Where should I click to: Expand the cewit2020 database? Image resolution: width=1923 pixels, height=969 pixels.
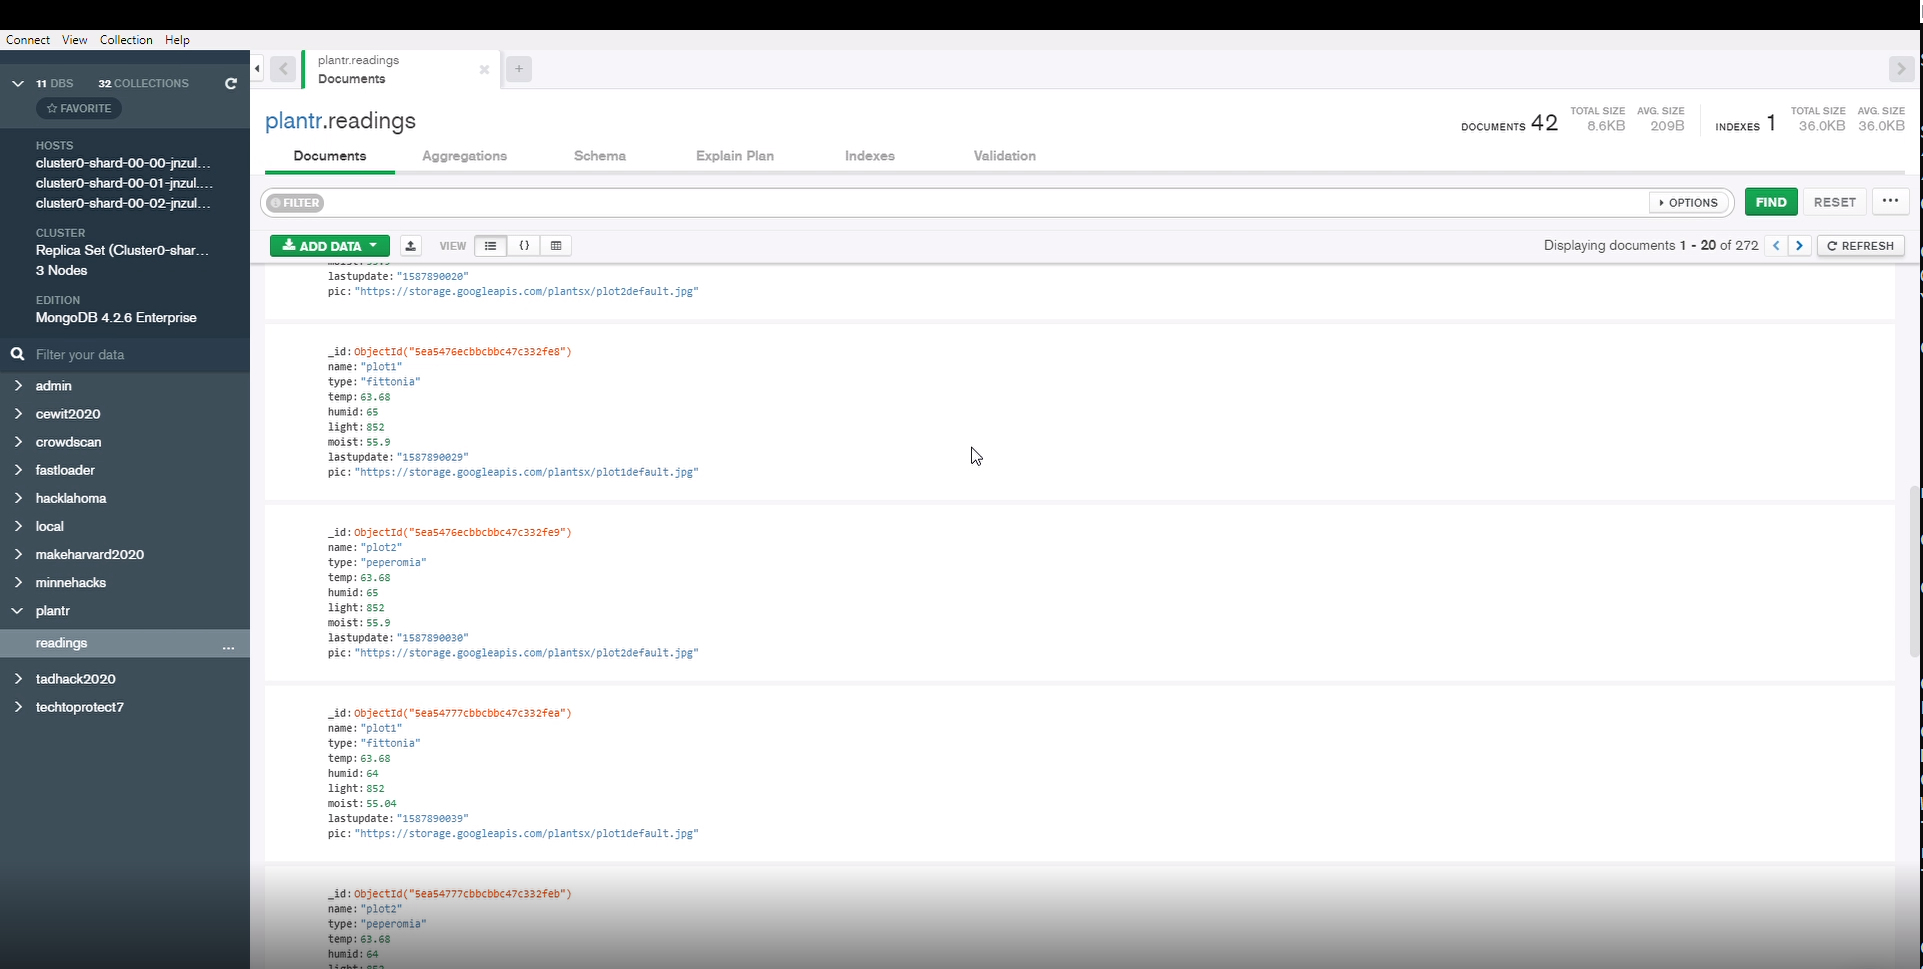coord(18,413)
